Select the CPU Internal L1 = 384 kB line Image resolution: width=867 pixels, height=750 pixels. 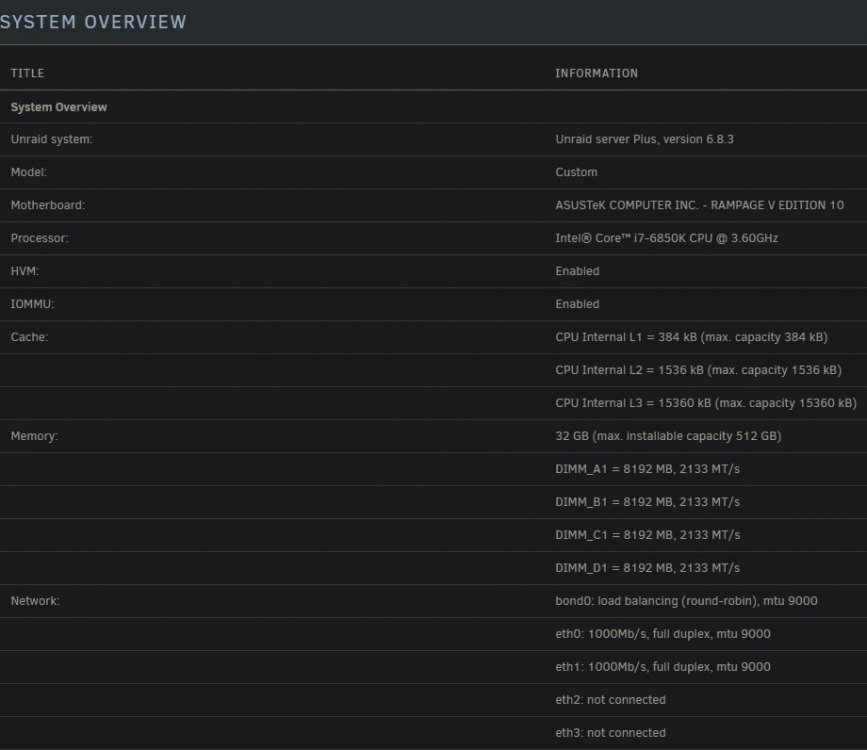(x=691, y=337)
